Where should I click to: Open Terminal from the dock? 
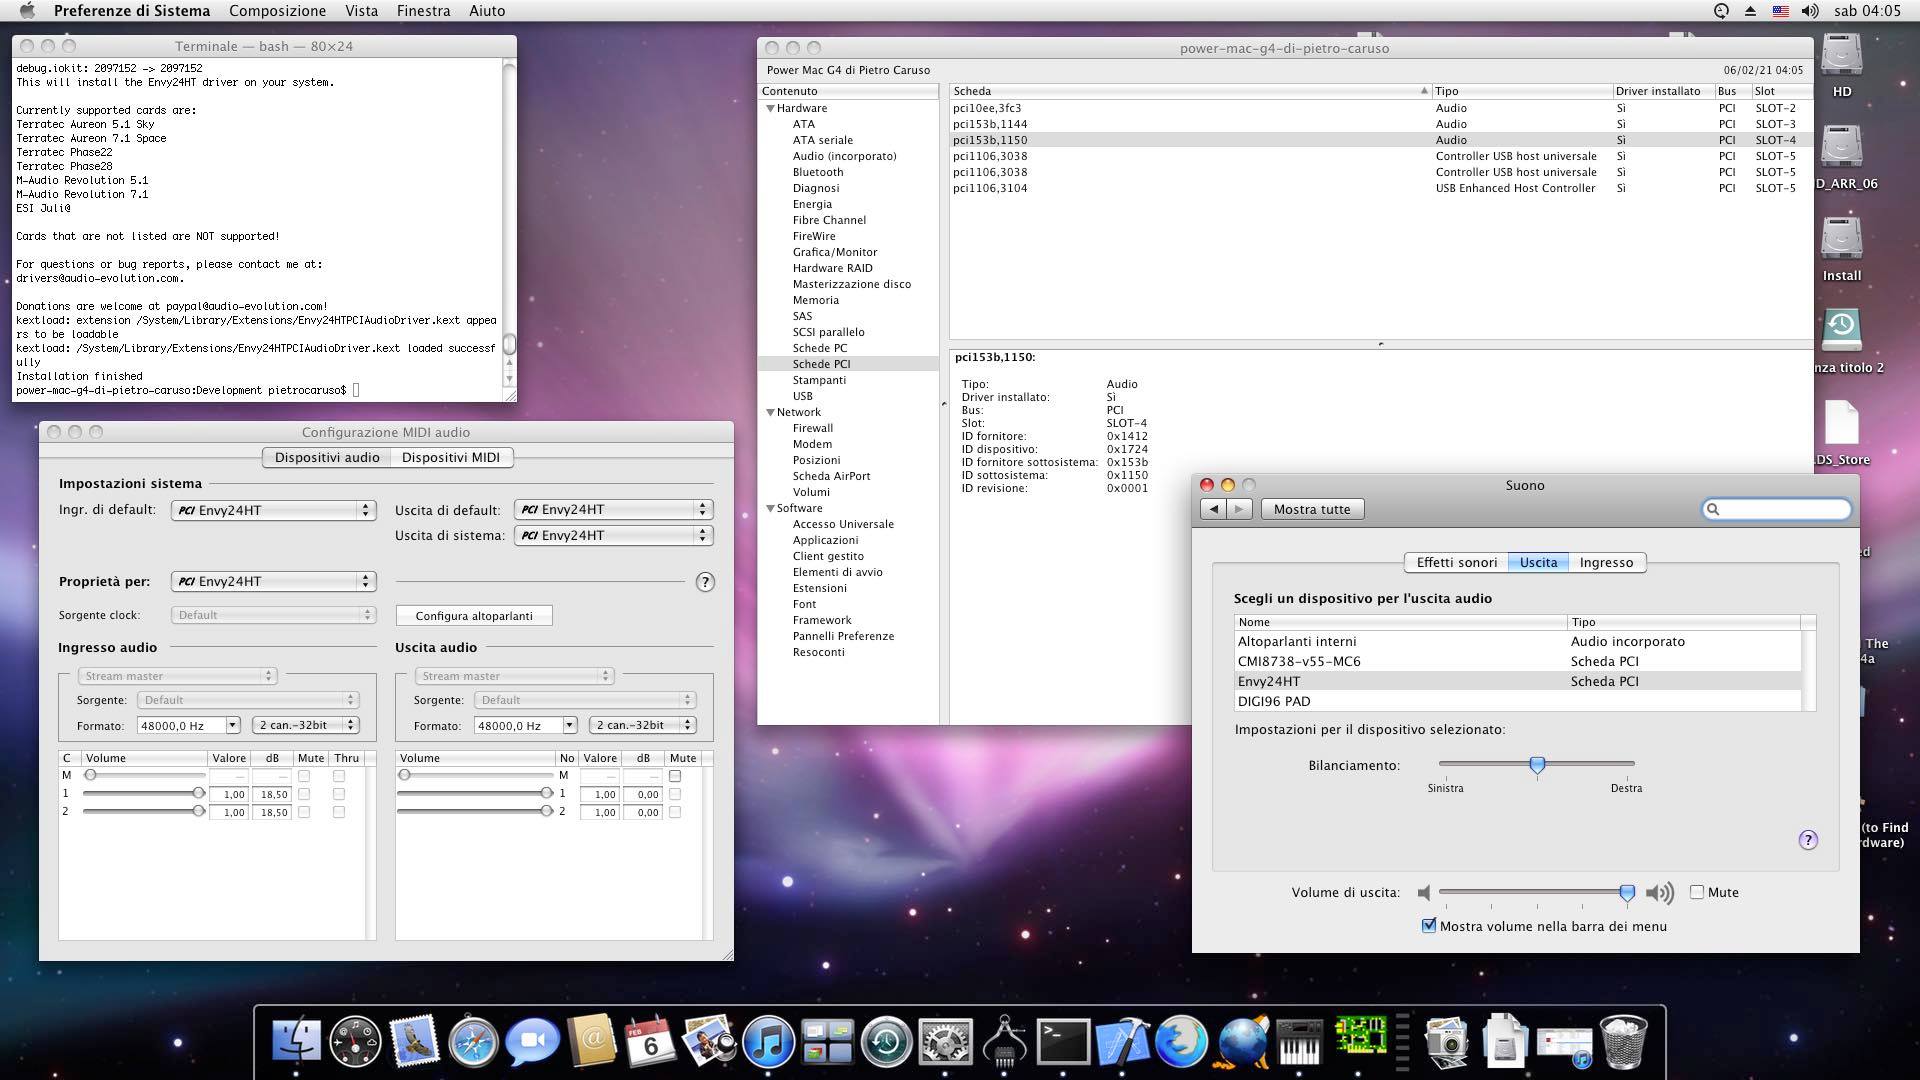(1063, 1042)
